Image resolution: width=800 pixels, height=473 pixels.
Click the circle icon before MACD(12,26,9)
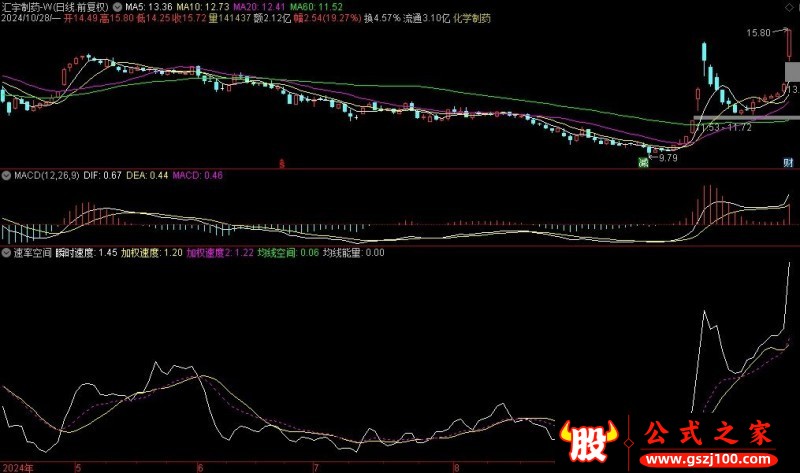click(7, 176)
